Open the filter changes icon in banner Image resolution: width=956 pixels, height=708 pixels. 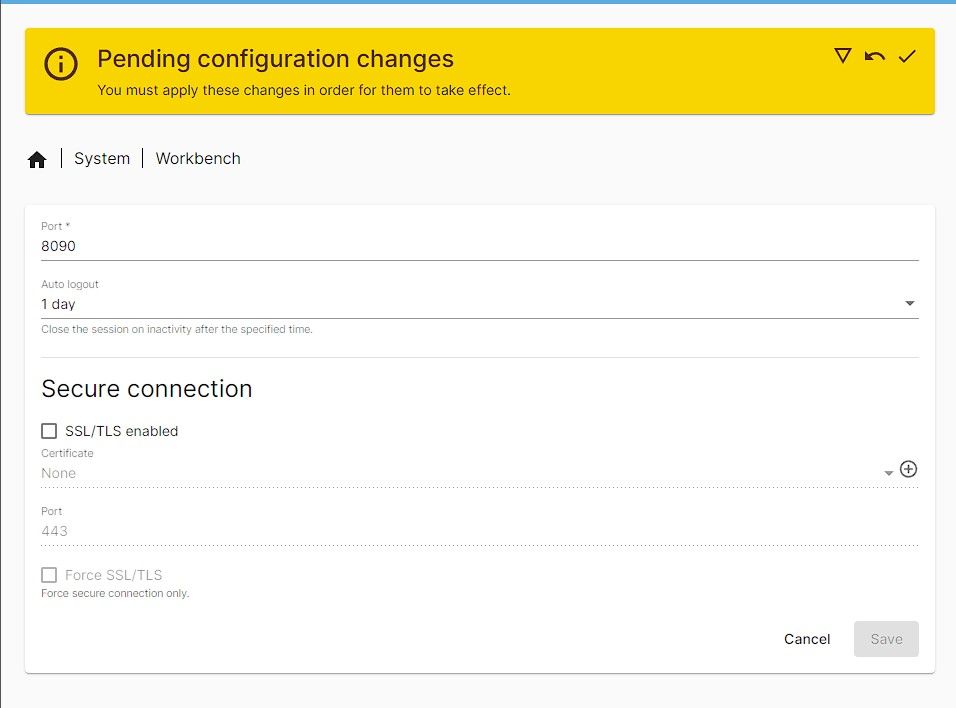click(x=843, y=57)
